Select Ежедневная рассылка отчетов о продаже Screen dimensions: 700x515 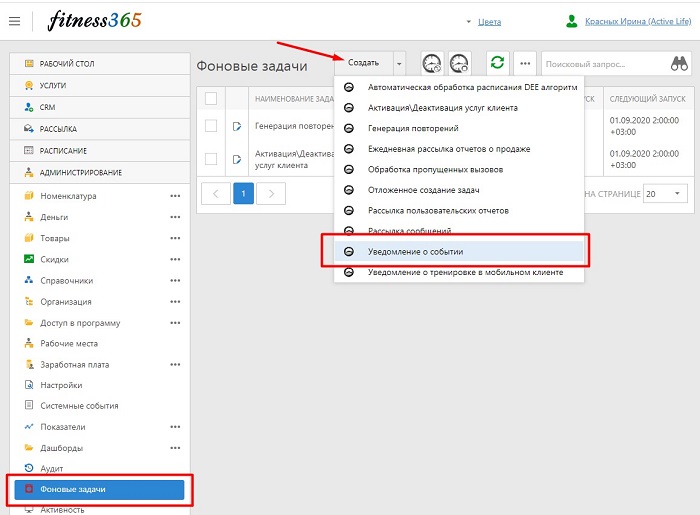(459, 149)
